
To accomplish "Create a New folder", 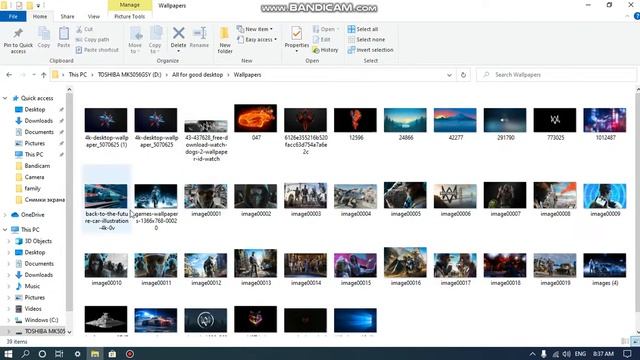I will tap(225, 40).
